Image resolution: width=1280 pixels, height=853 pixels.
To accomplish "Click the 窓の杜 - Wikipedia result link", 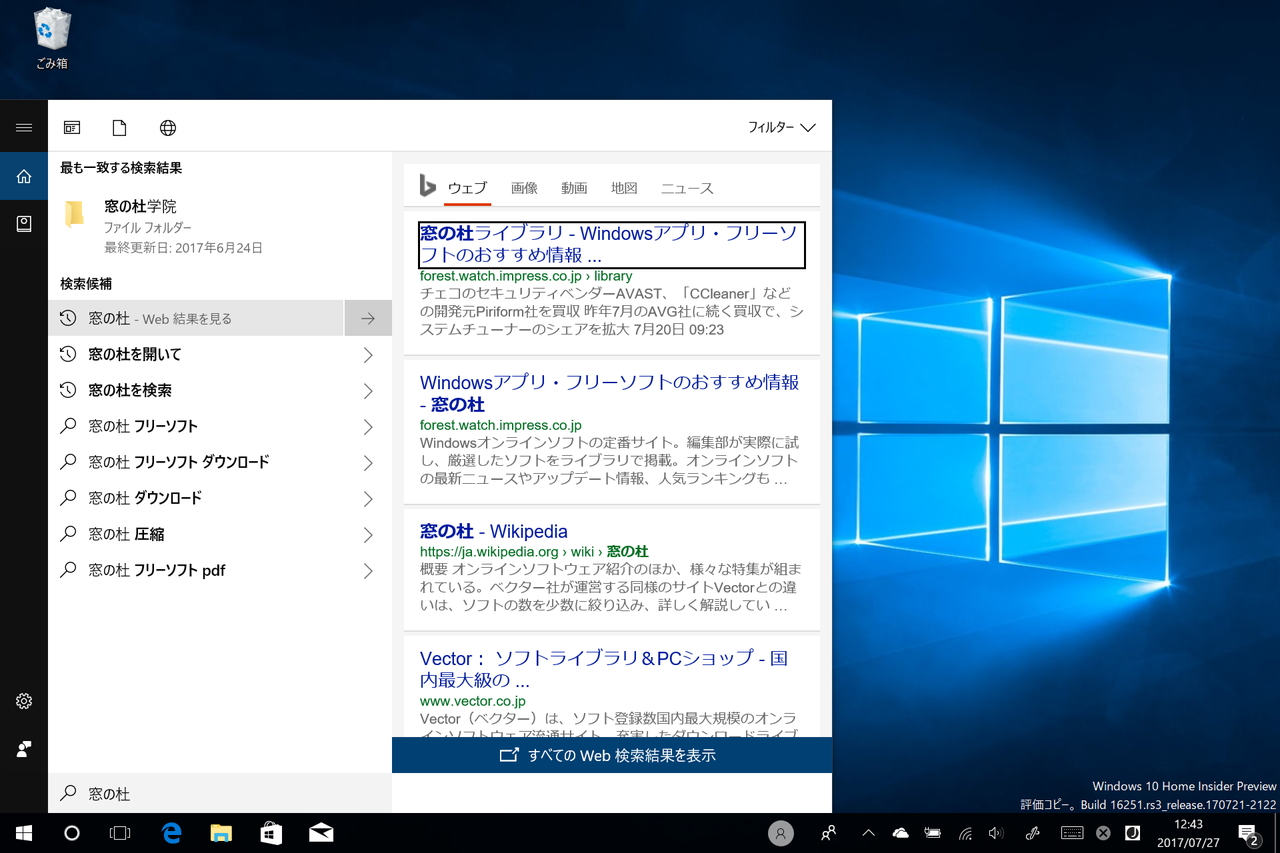I will (x=493, y=531).
